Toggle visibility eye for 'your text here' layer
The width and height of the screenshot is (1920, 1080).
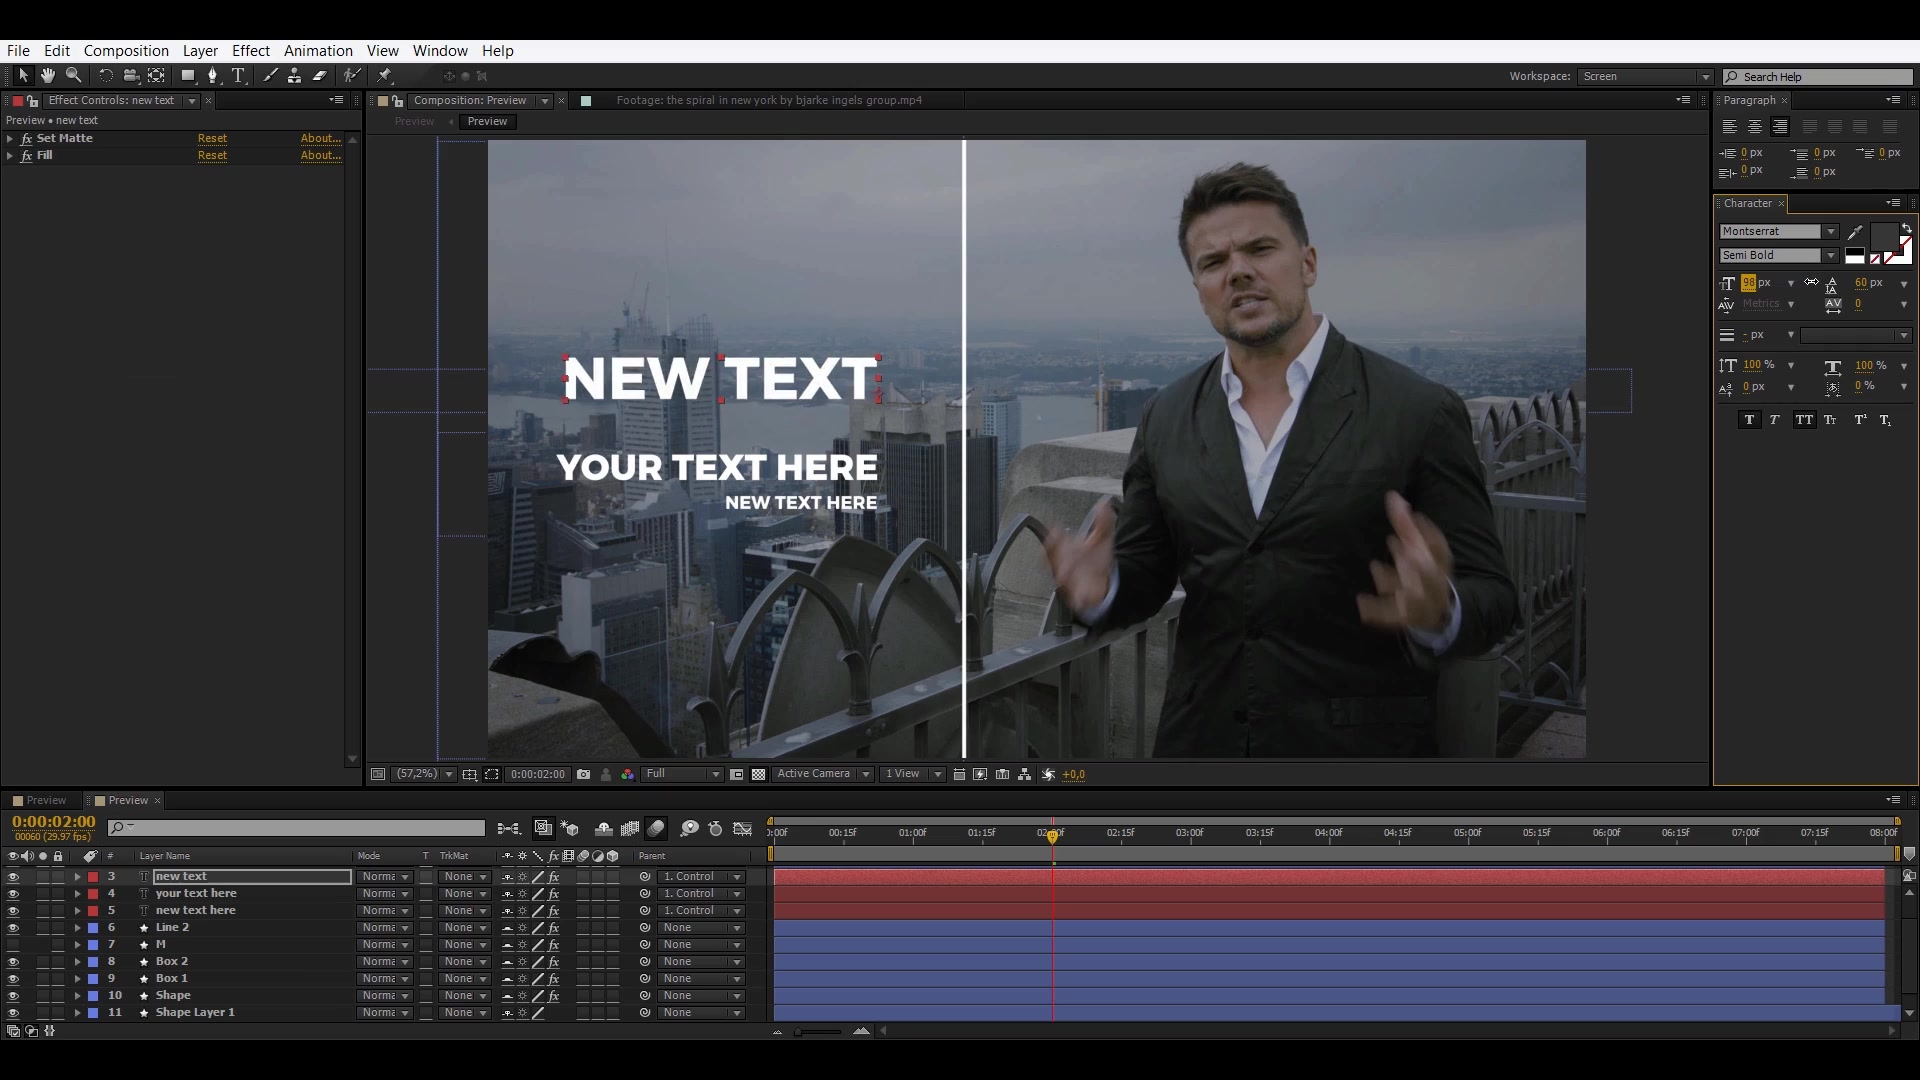[x=11, y=893]
